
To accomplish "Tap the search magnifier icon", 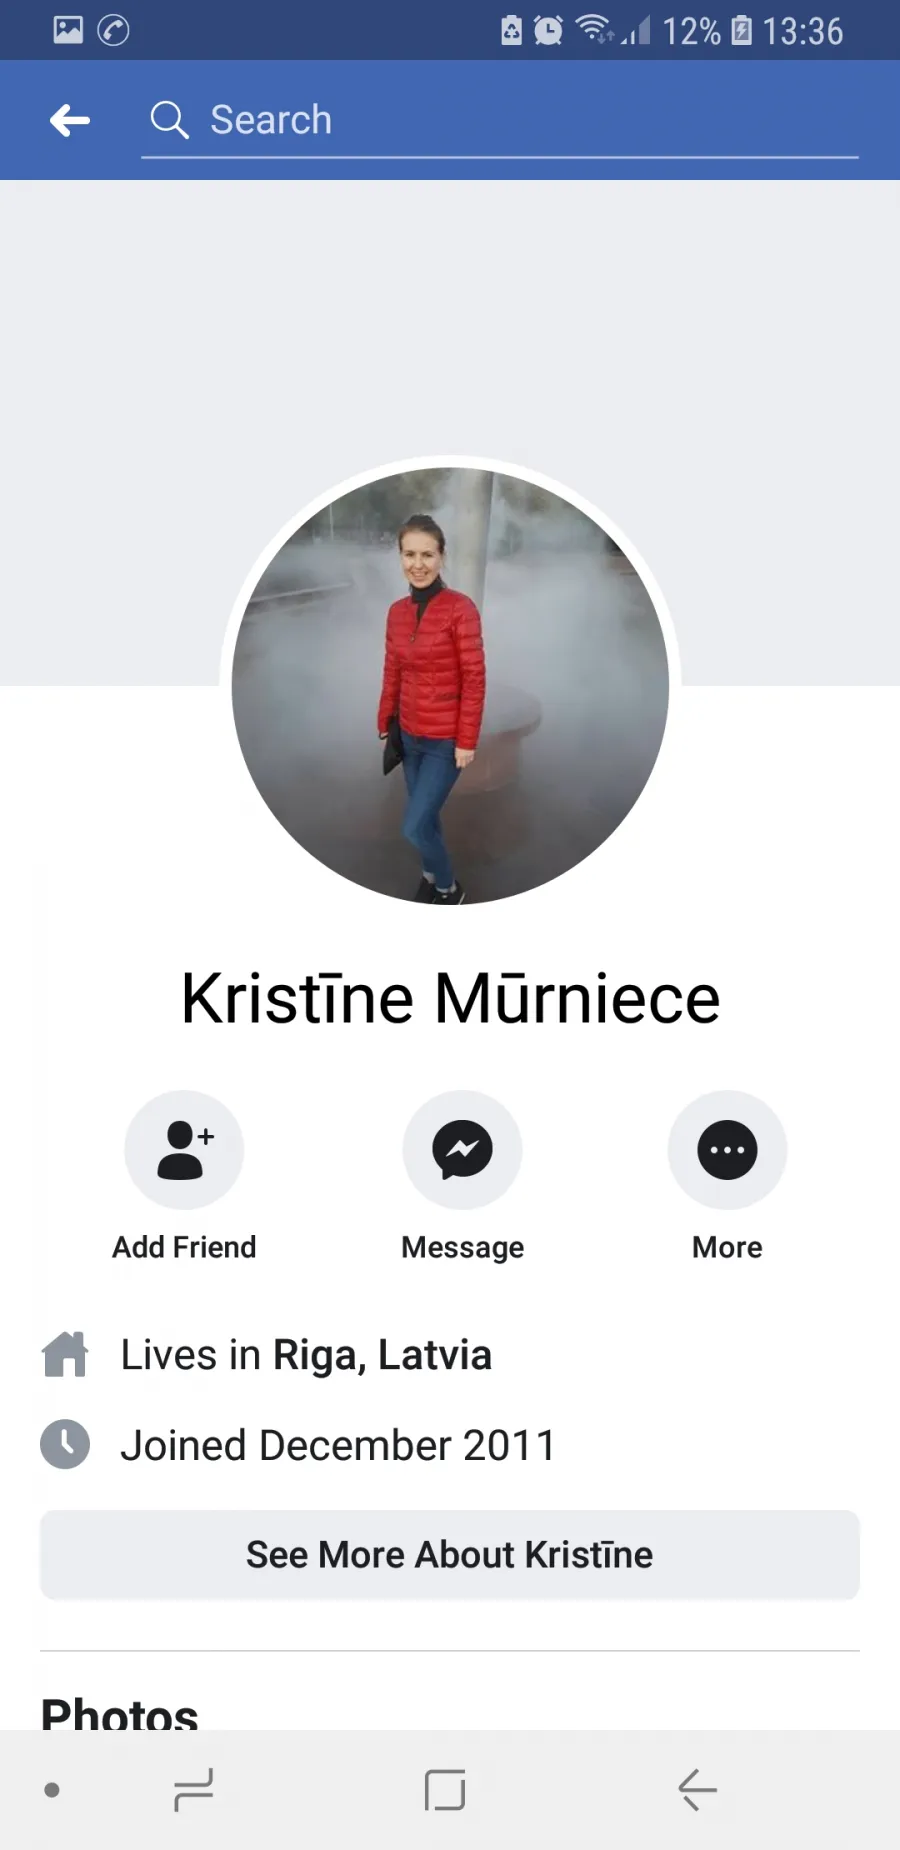I will 169,120.
